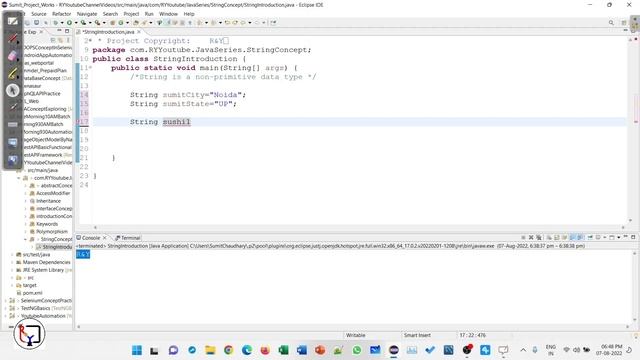Switch to the Terminal tab
The image size is (640, 360).
128,238
